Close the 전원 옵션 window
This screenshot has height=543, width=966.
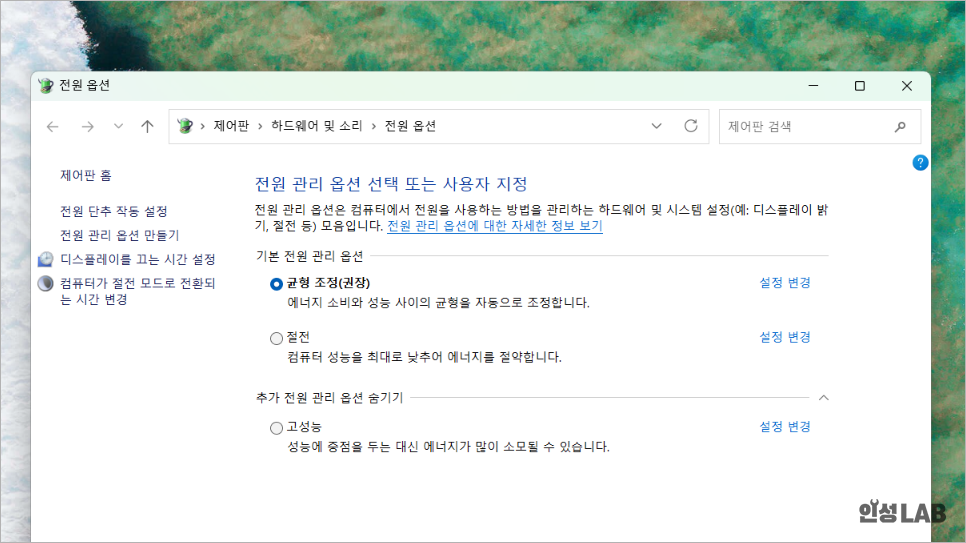point(907,86)
